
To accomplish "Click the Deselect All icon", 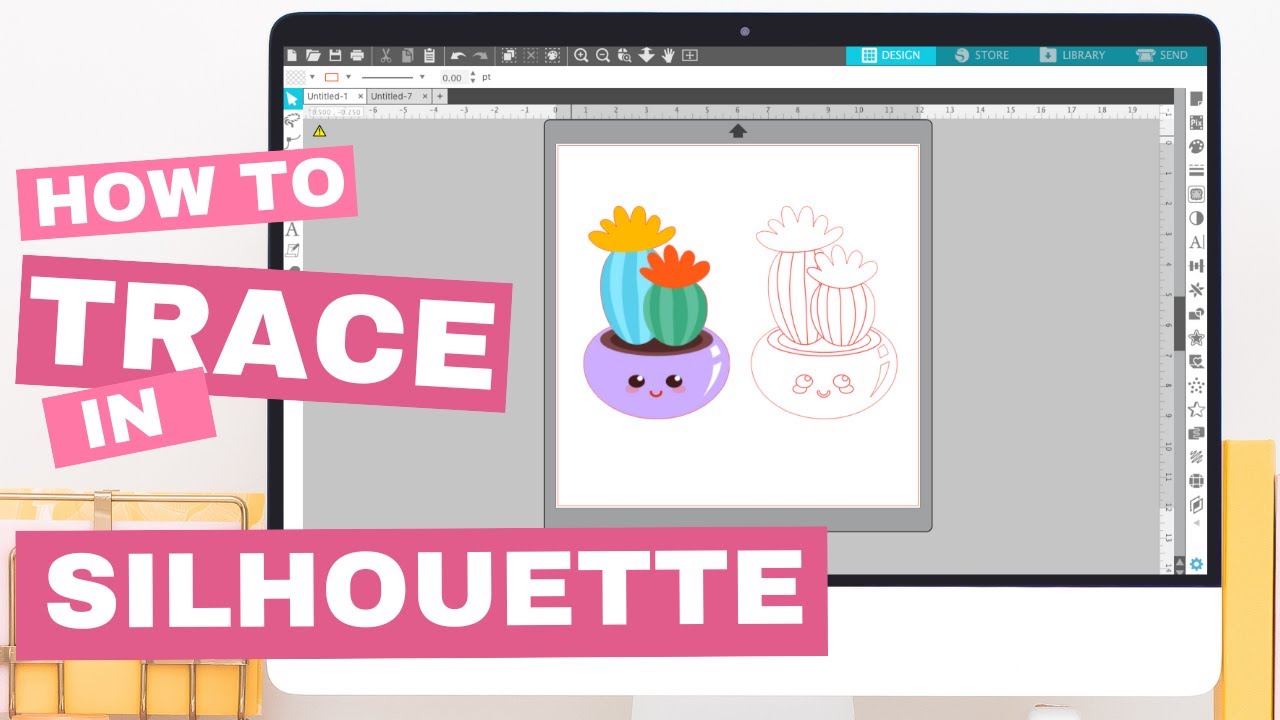I will point(531,56).
